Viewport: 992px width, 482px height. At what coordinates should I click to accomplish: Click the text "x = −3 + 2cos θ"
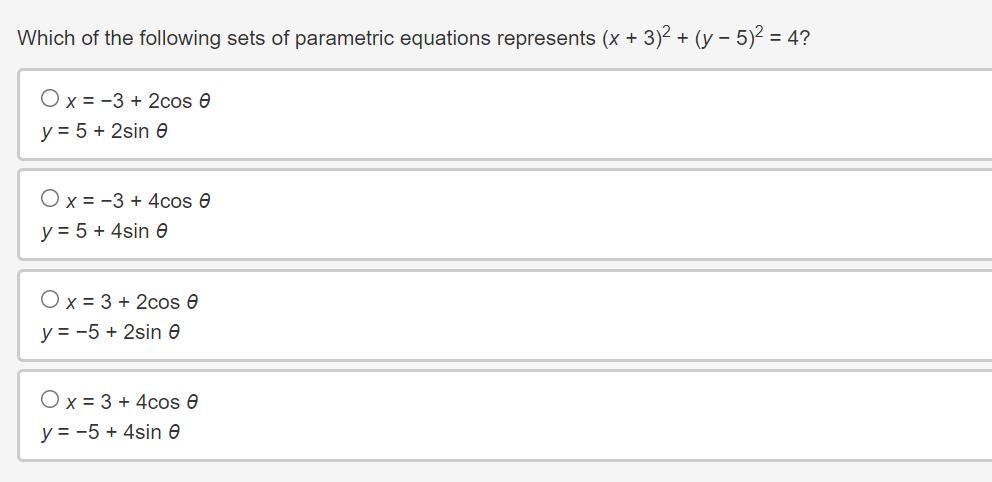[138, 101]
